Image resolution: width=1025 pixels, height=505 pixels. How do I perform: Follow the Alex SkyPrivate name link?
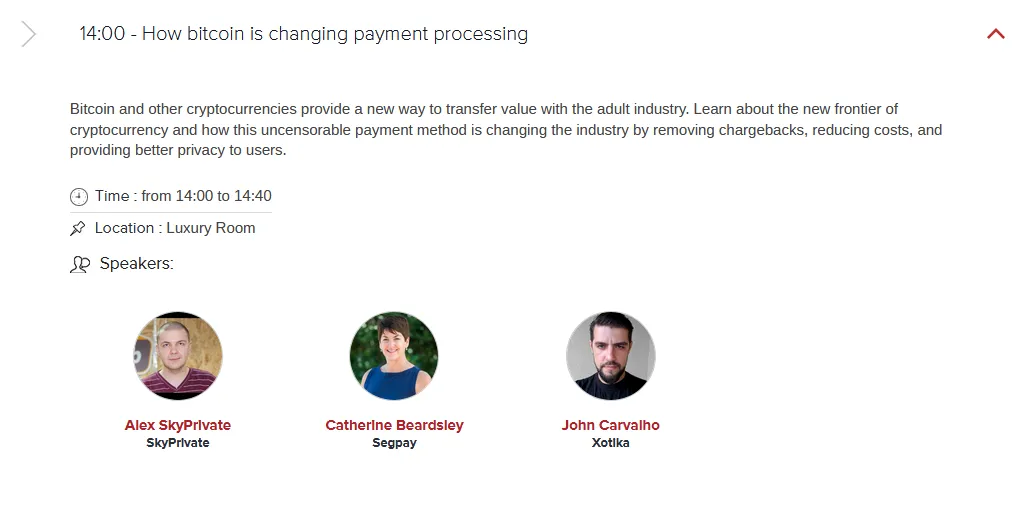coord(178,425)
